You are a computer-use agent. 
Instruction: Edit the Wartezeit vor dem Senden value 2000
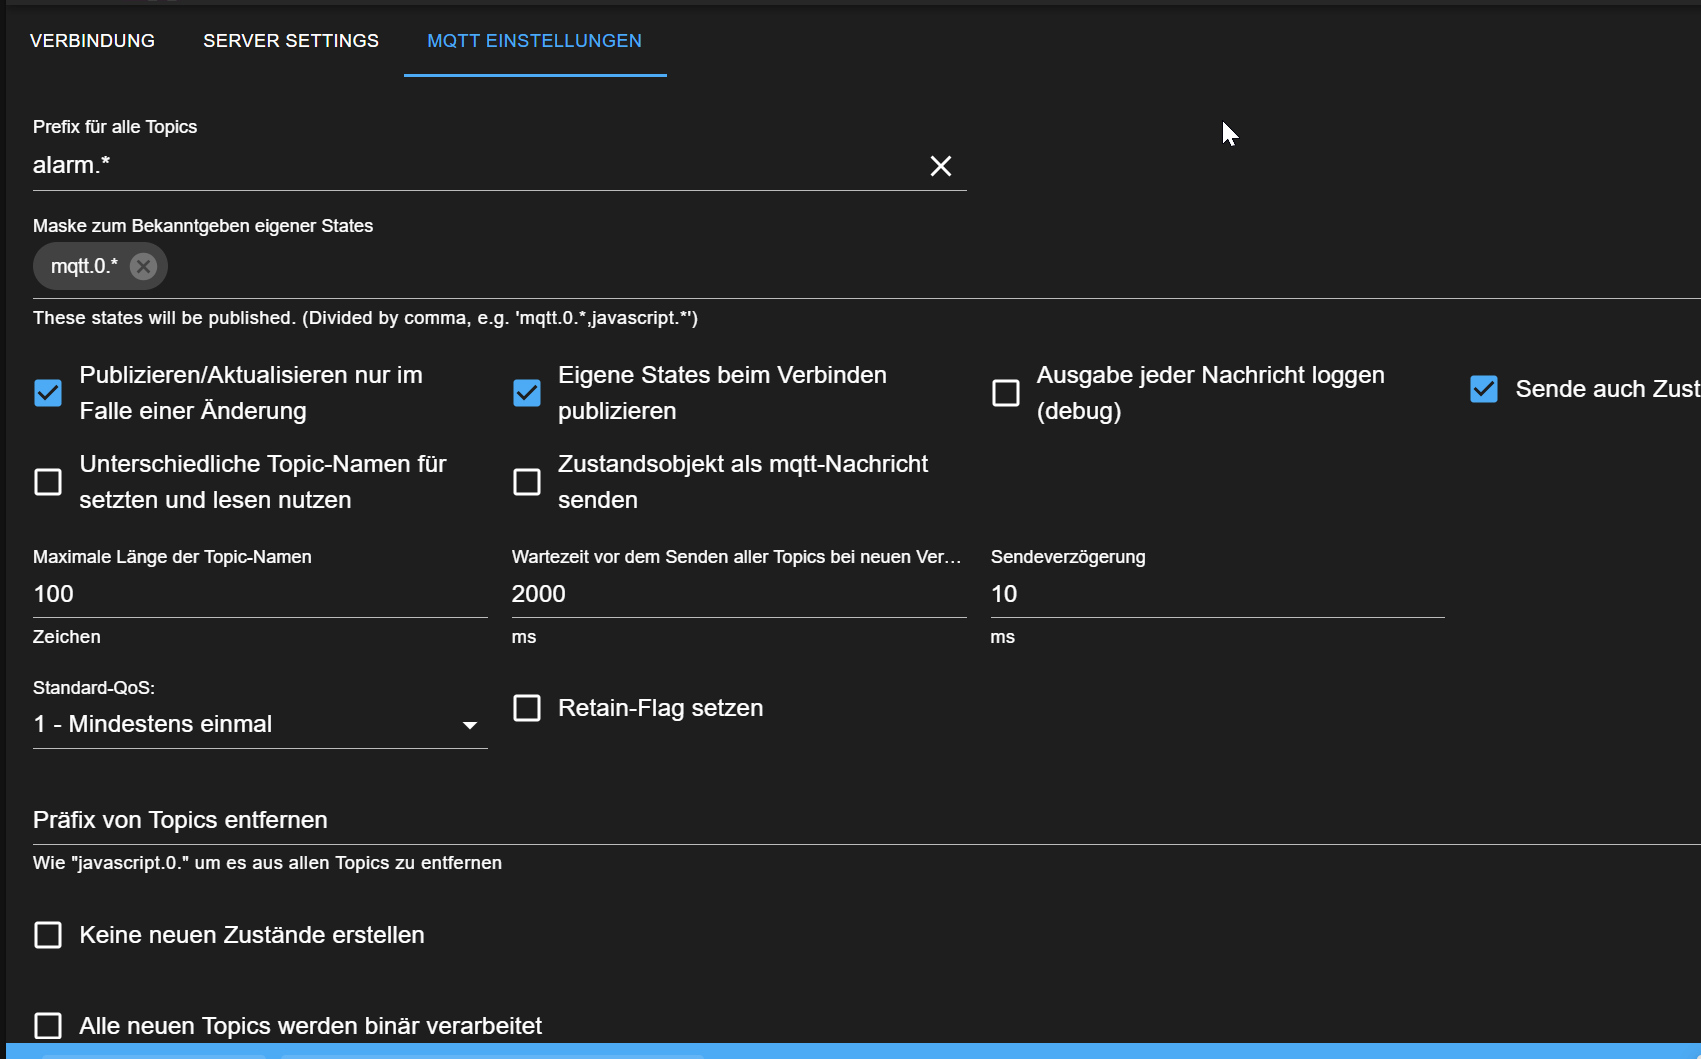point(739,594)
